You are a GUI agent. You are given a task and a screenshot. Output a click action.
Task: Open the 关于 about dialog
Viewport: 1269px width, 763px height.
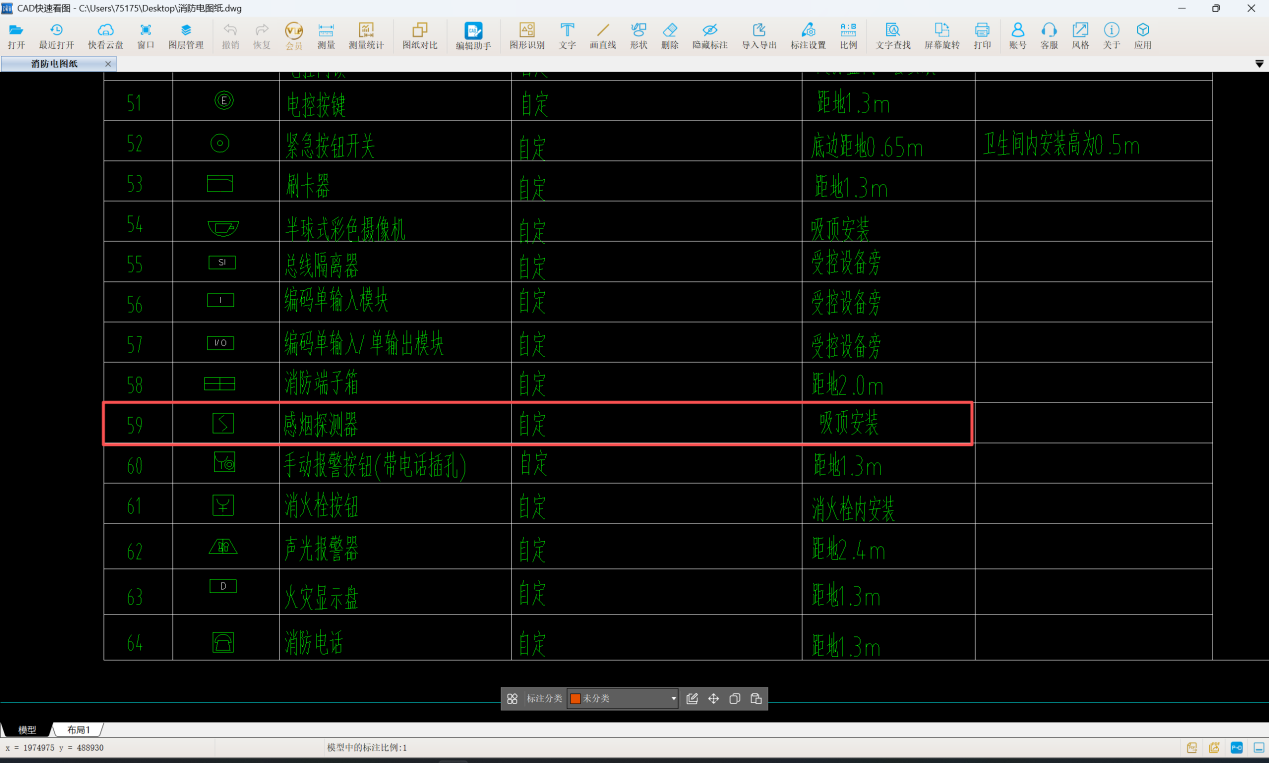coord(1111,36)
